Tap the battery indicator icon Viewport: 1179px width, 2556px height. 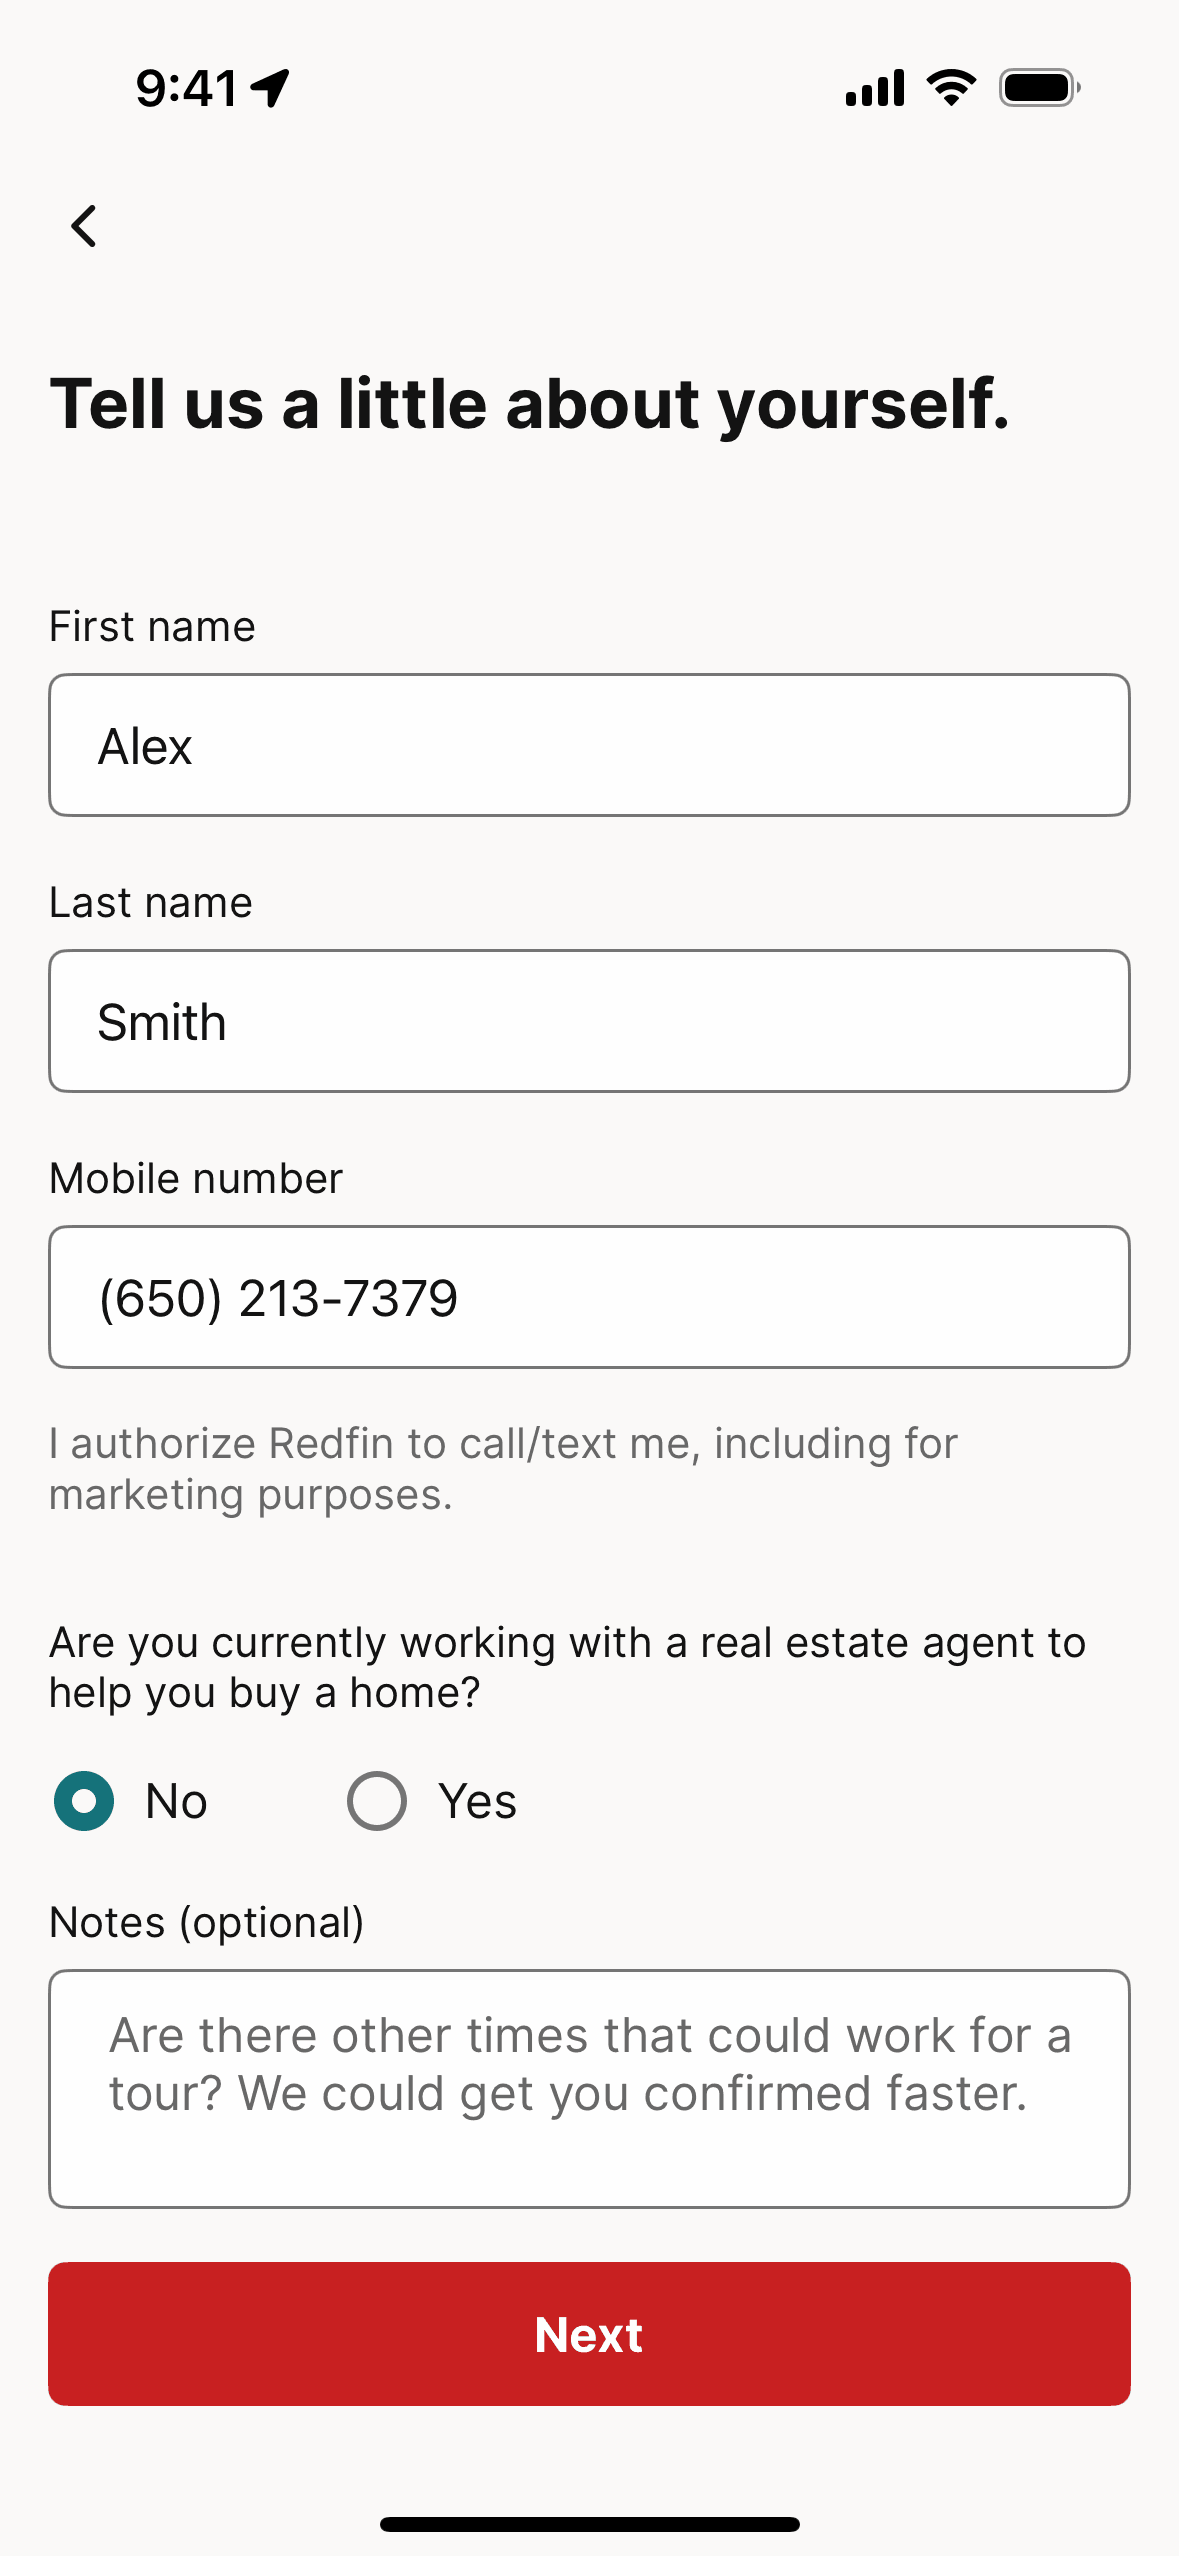1039,88
